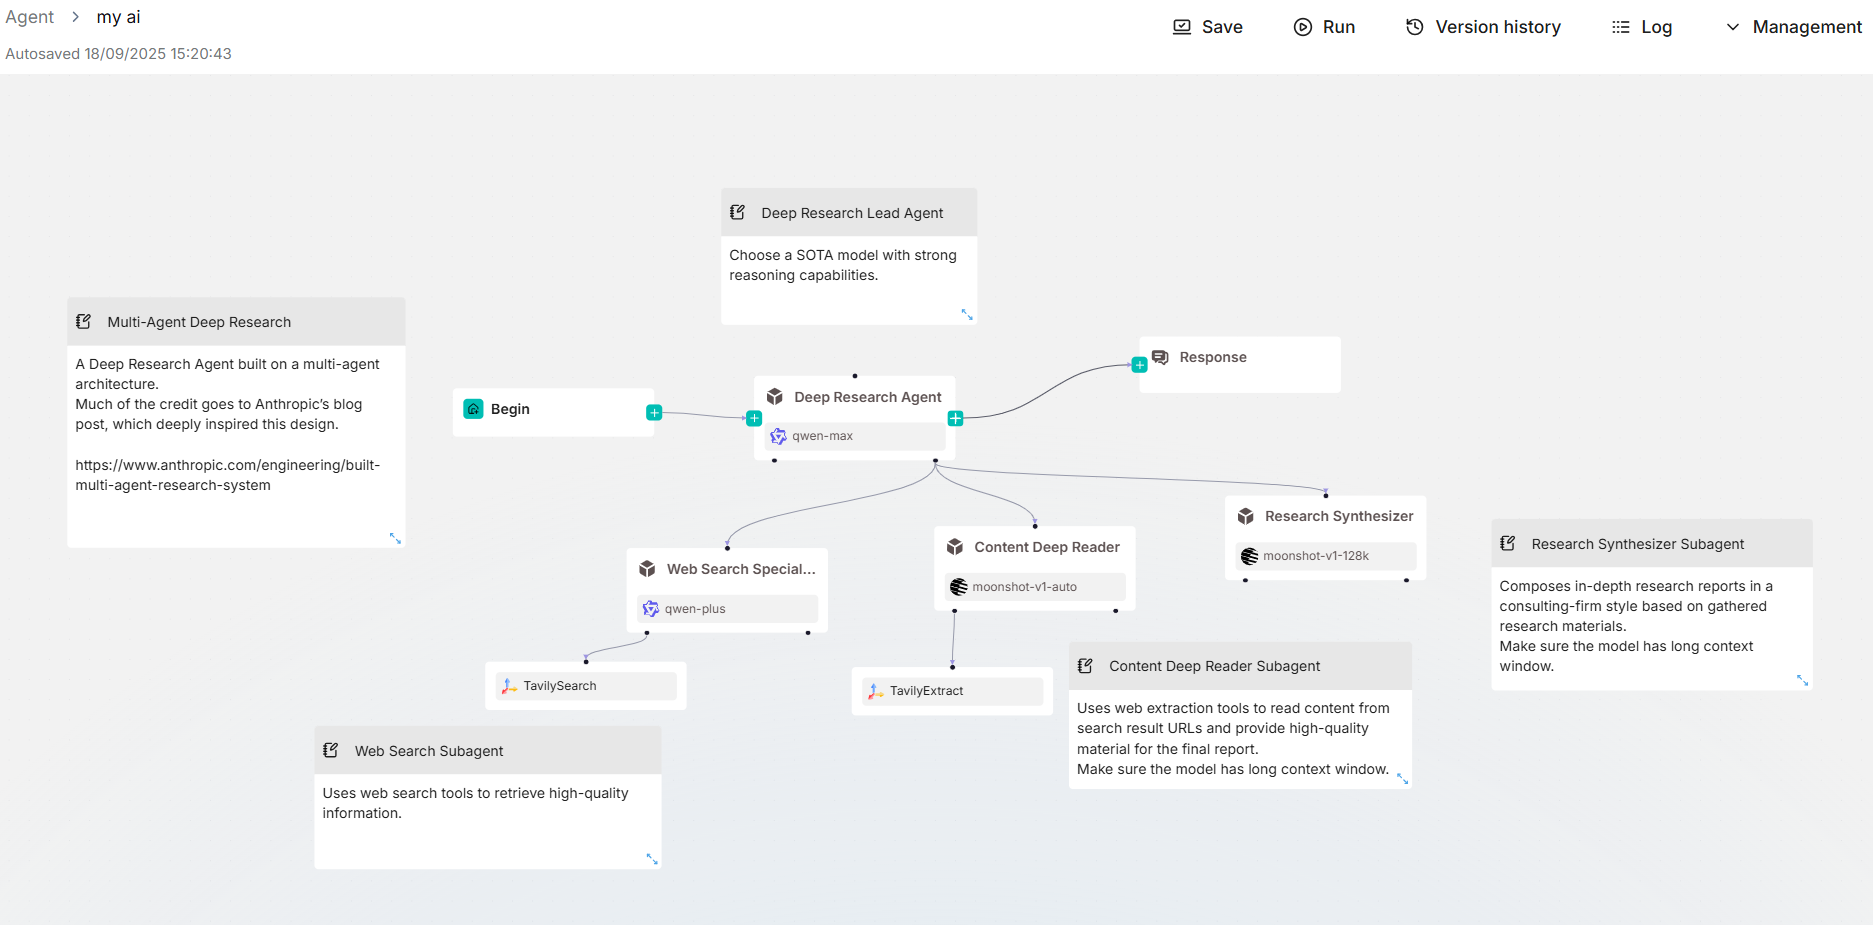
Task: Click the 'Choose a SOTA model' note text
Action: (843, 265)
